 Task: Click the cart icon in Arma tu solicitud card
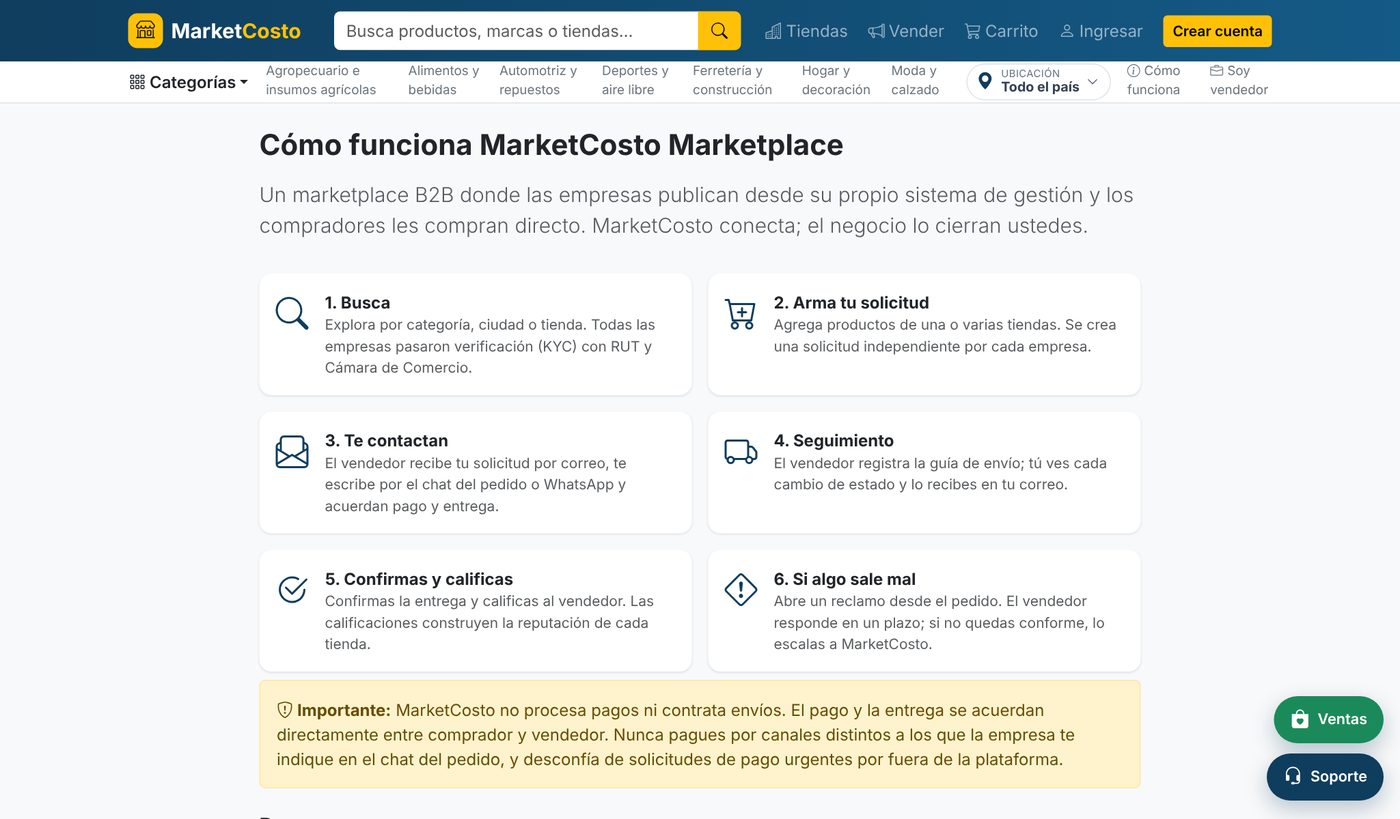coord(740,314)
